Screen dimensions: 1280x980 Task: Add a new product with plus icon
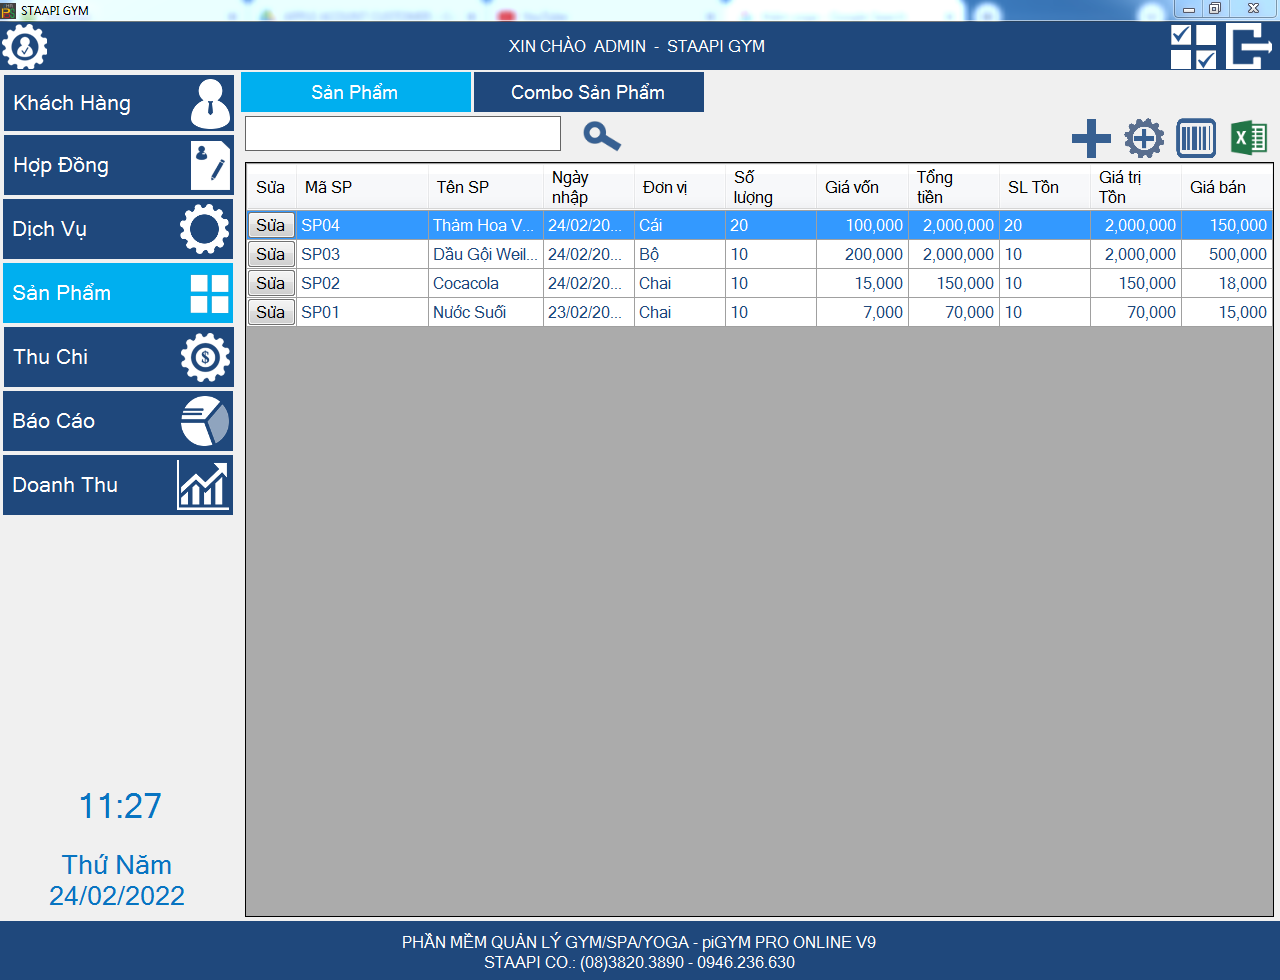pos(1091,138)
